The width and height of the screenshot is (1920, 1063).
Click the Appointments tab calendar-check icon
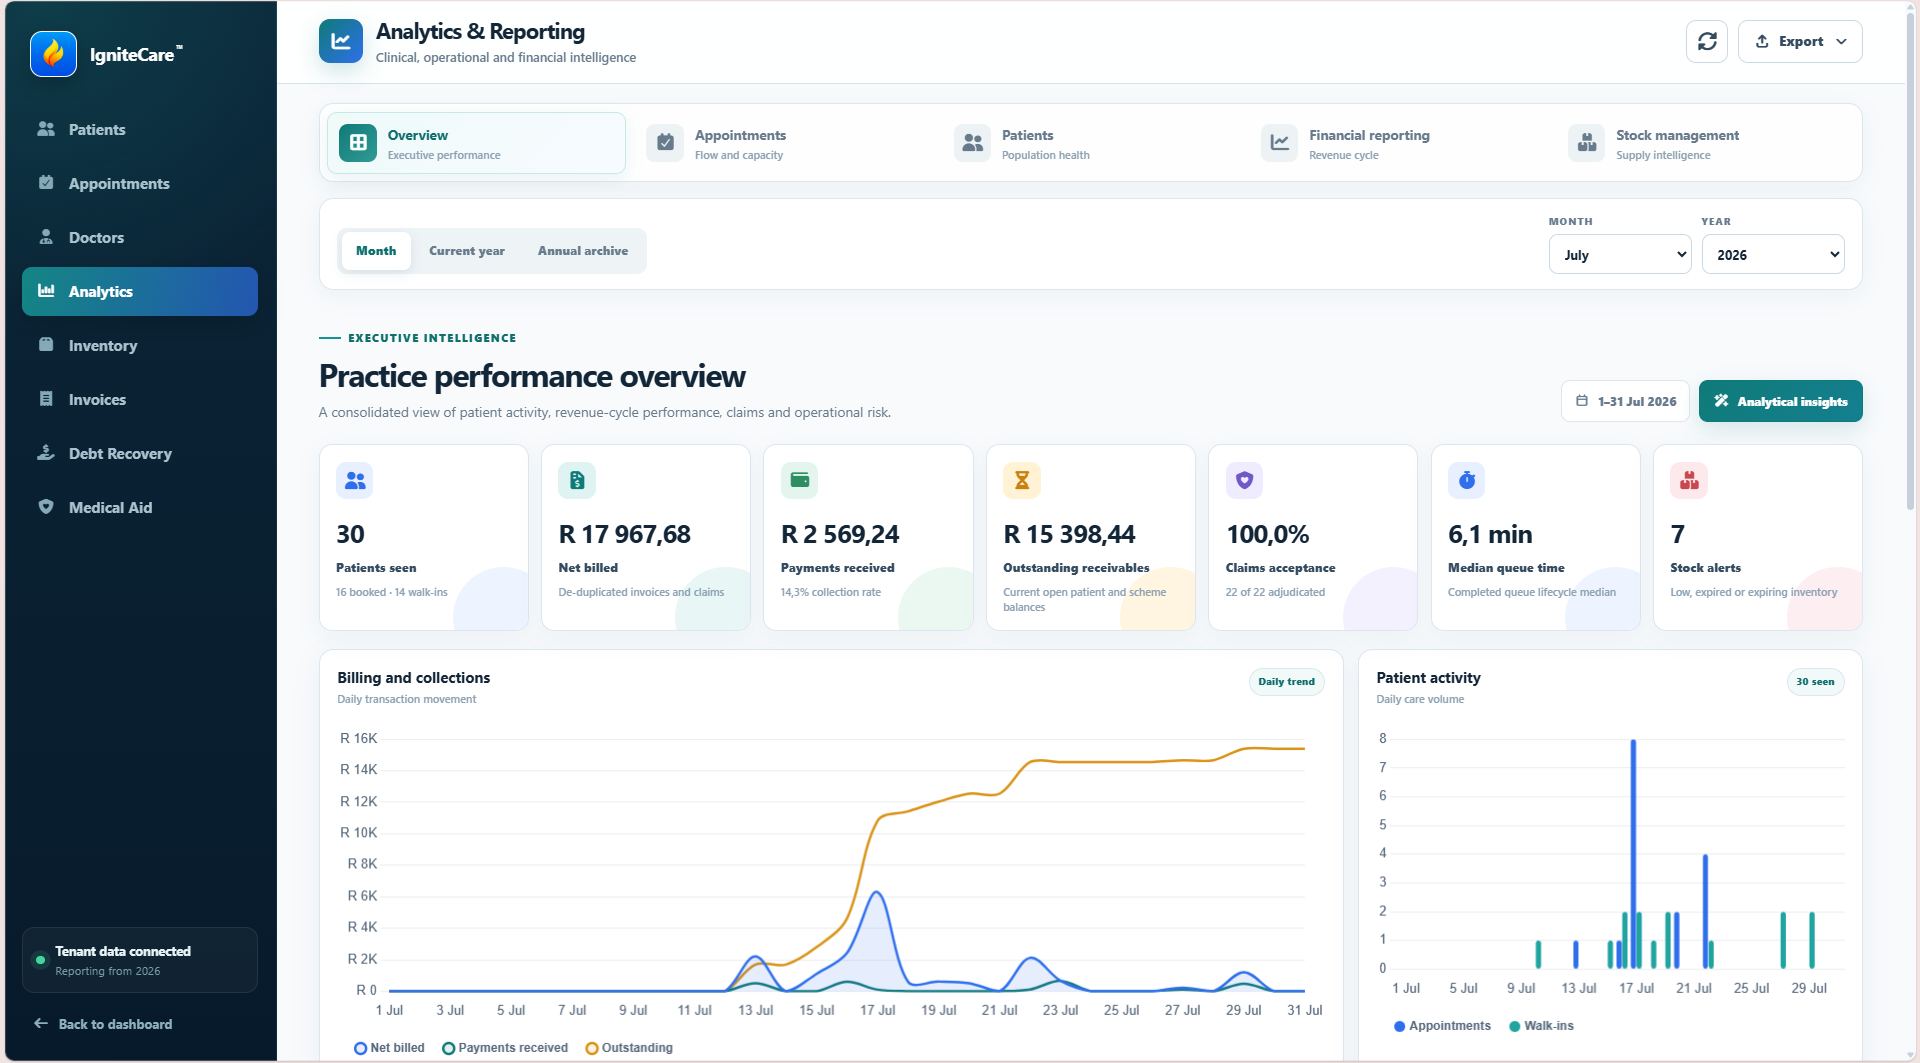pyautogui.click(x=665, y=143)
